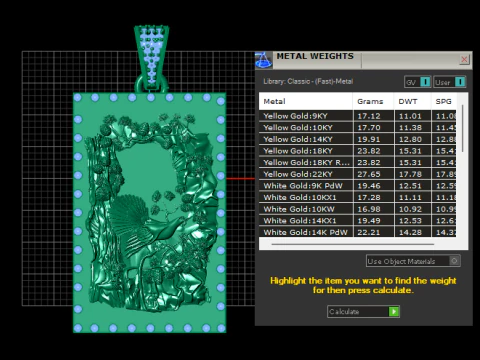Select the pendant bail with gems
The height and width of the screenshot is (360, 480).
click(x=152, y=58)
